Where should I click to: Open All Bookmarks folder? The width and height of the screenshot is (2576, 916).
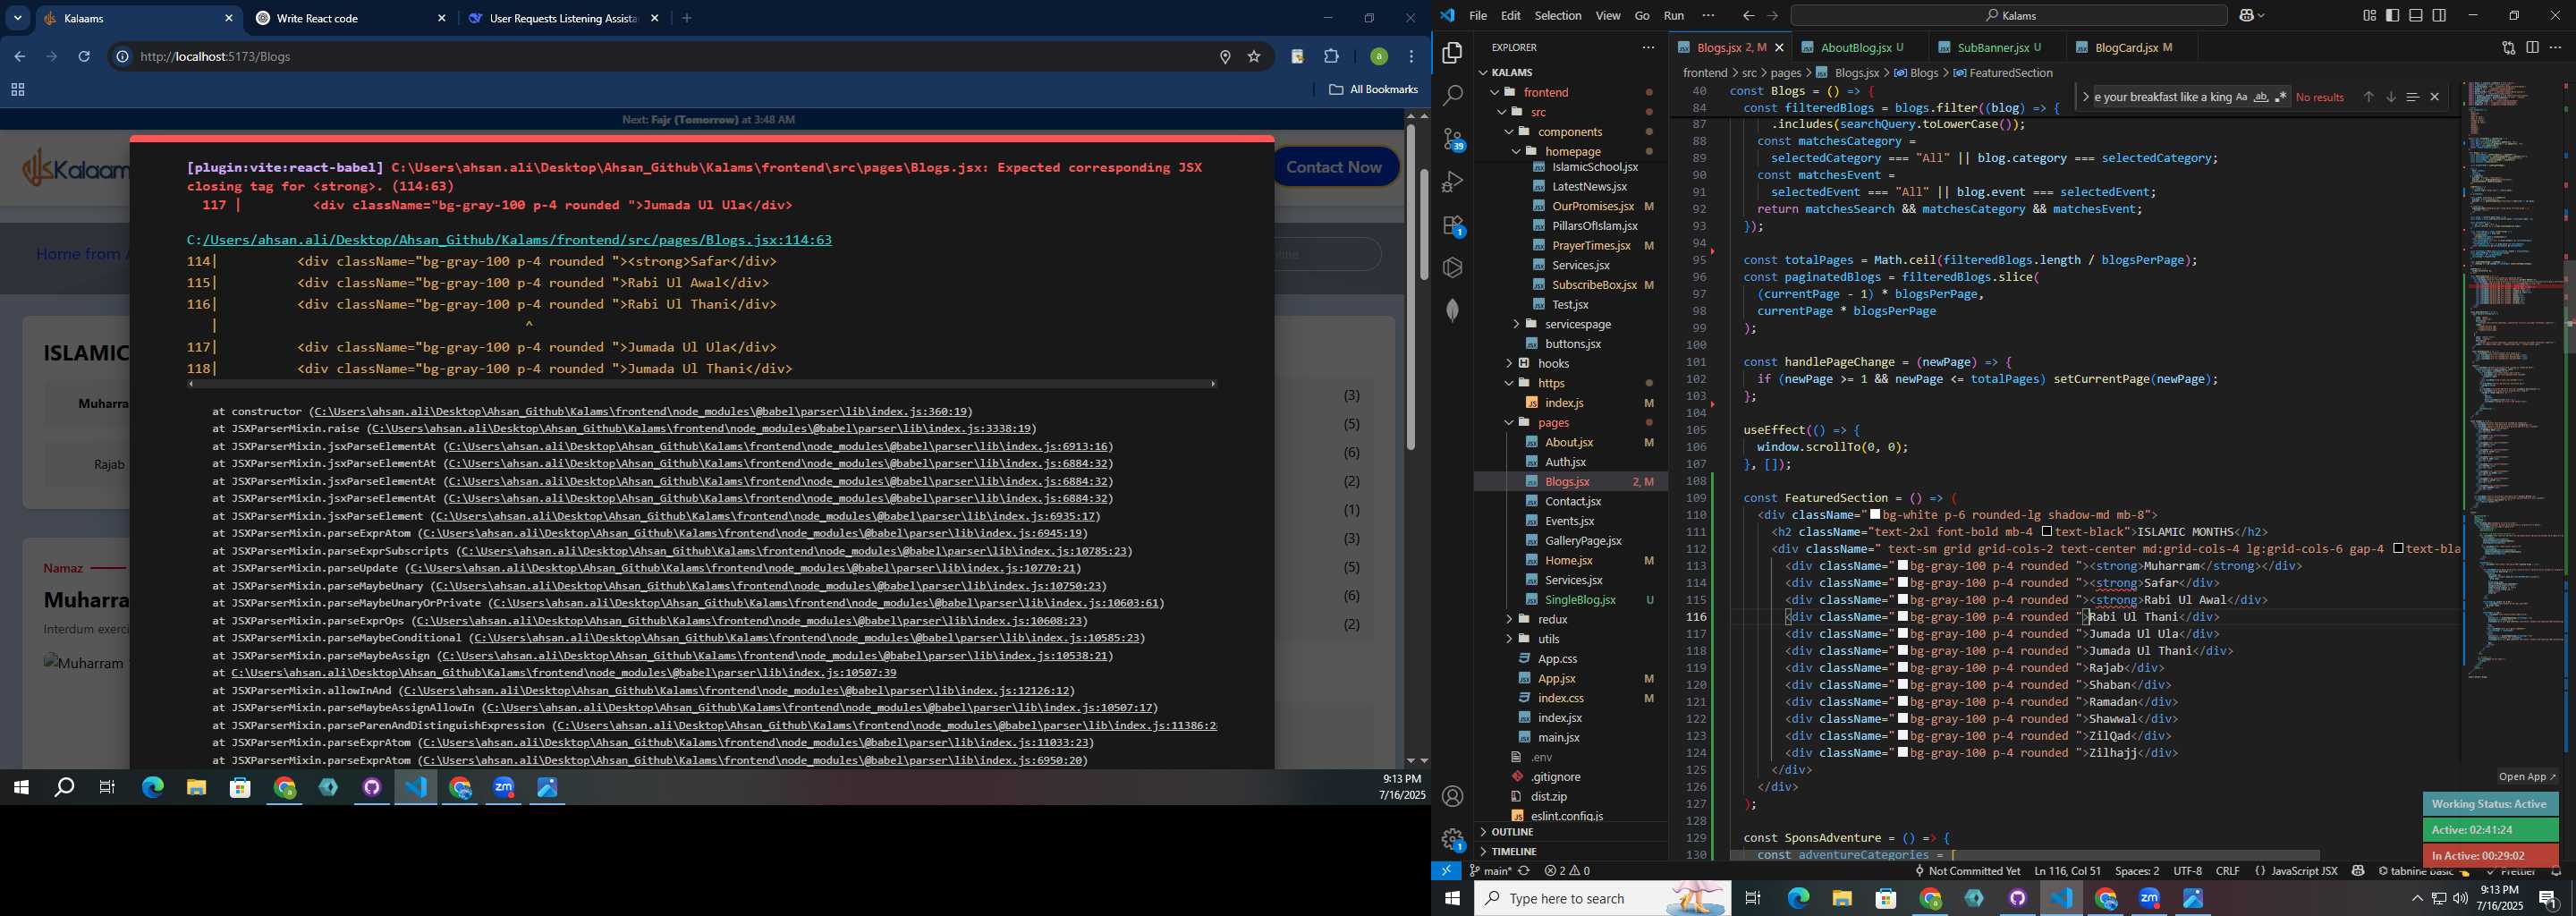click(1373, 90)
